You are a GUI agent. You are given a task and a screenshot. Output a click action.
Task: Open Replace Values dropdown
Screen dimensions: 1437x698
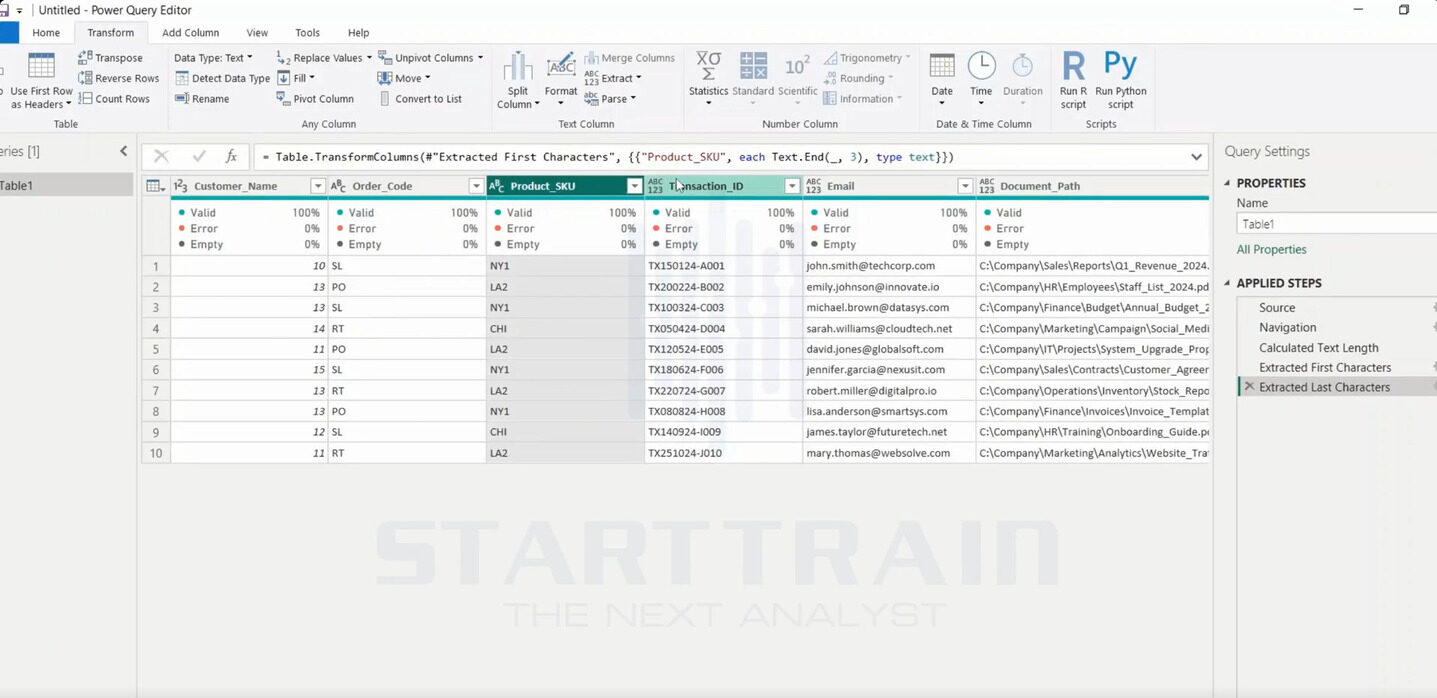click(323, 58)
